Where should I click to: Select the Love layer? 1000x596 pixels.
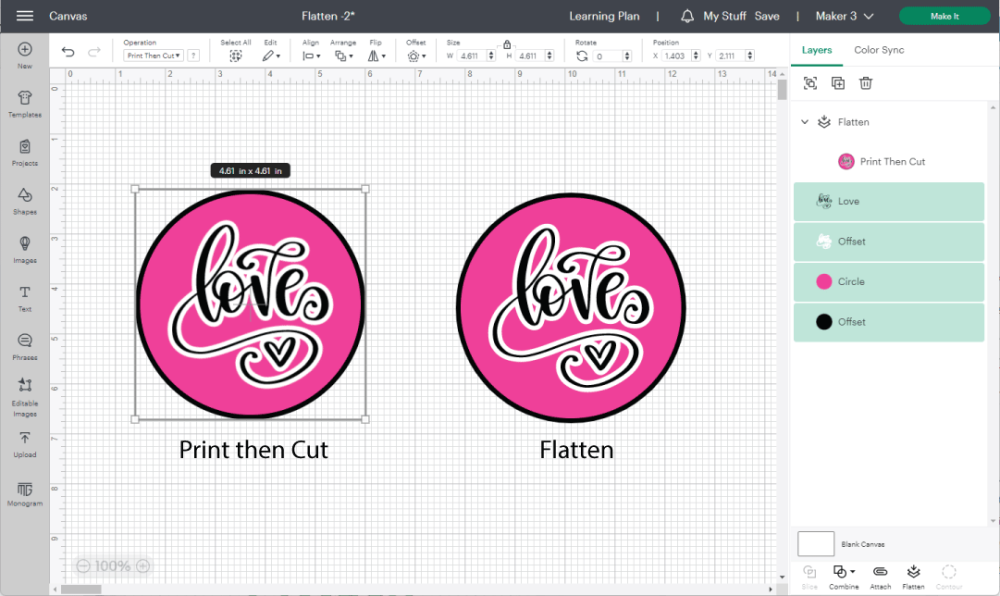coord(889,201)
